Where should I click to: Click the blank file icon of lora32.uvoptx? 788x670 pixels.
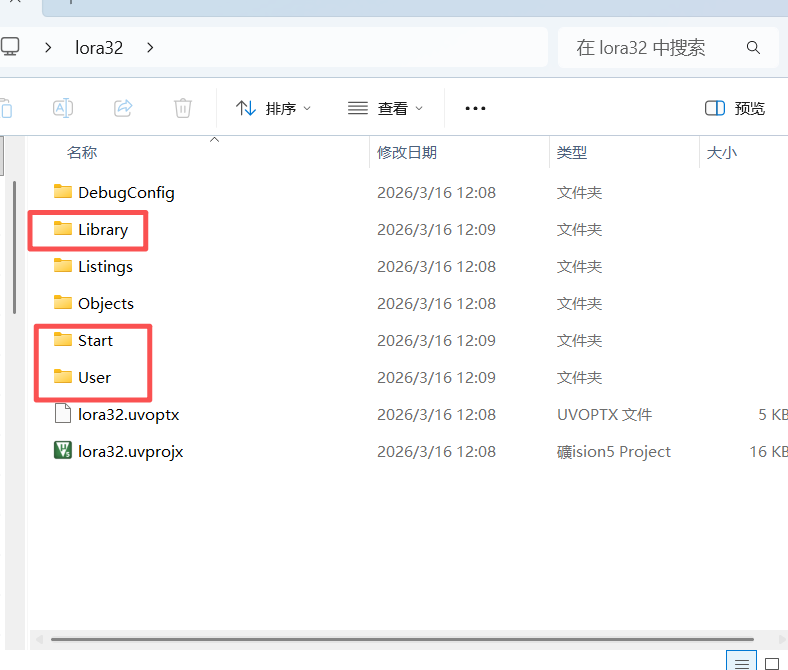tap(63, 413)
